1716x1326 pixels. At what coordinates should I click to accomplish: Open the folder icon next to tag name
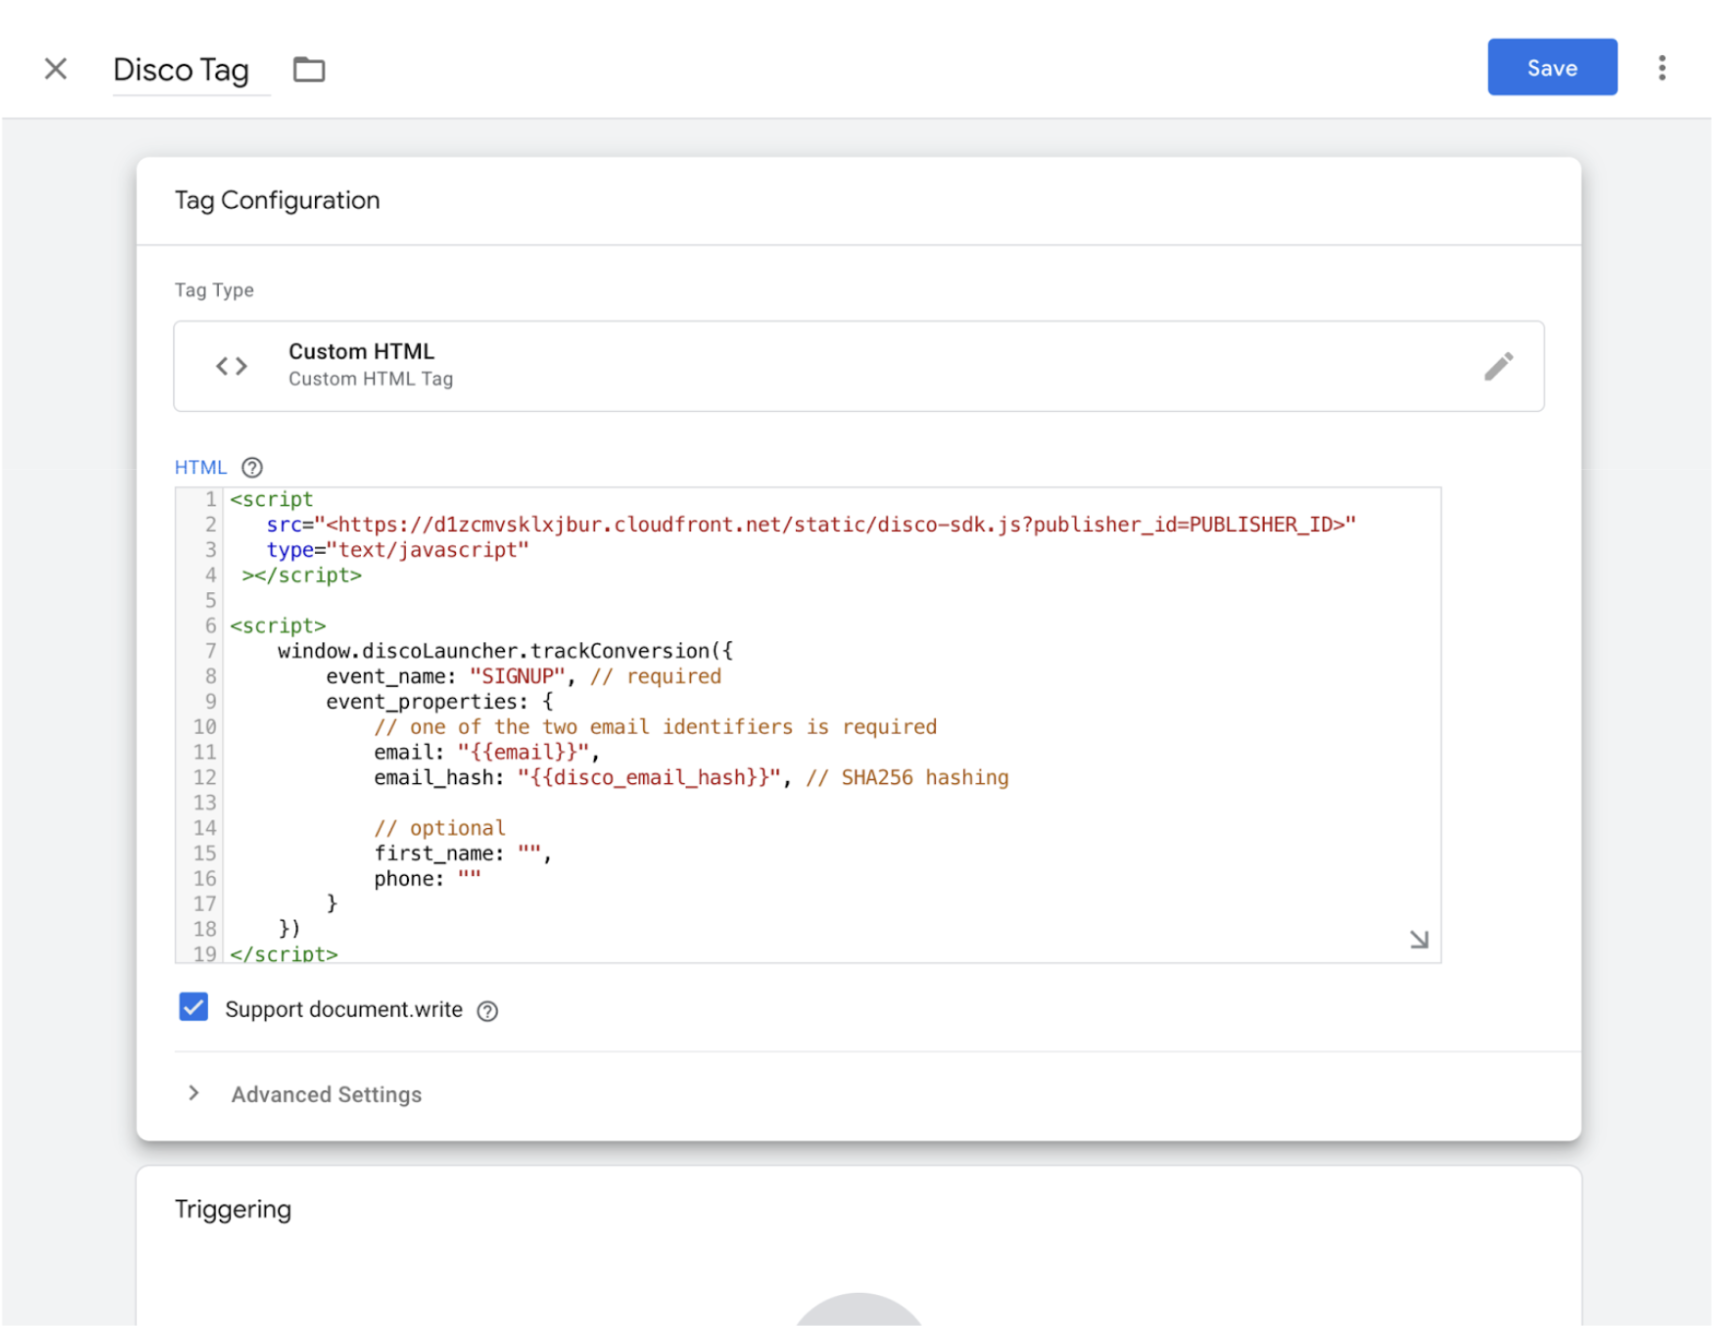coord(309,69)
